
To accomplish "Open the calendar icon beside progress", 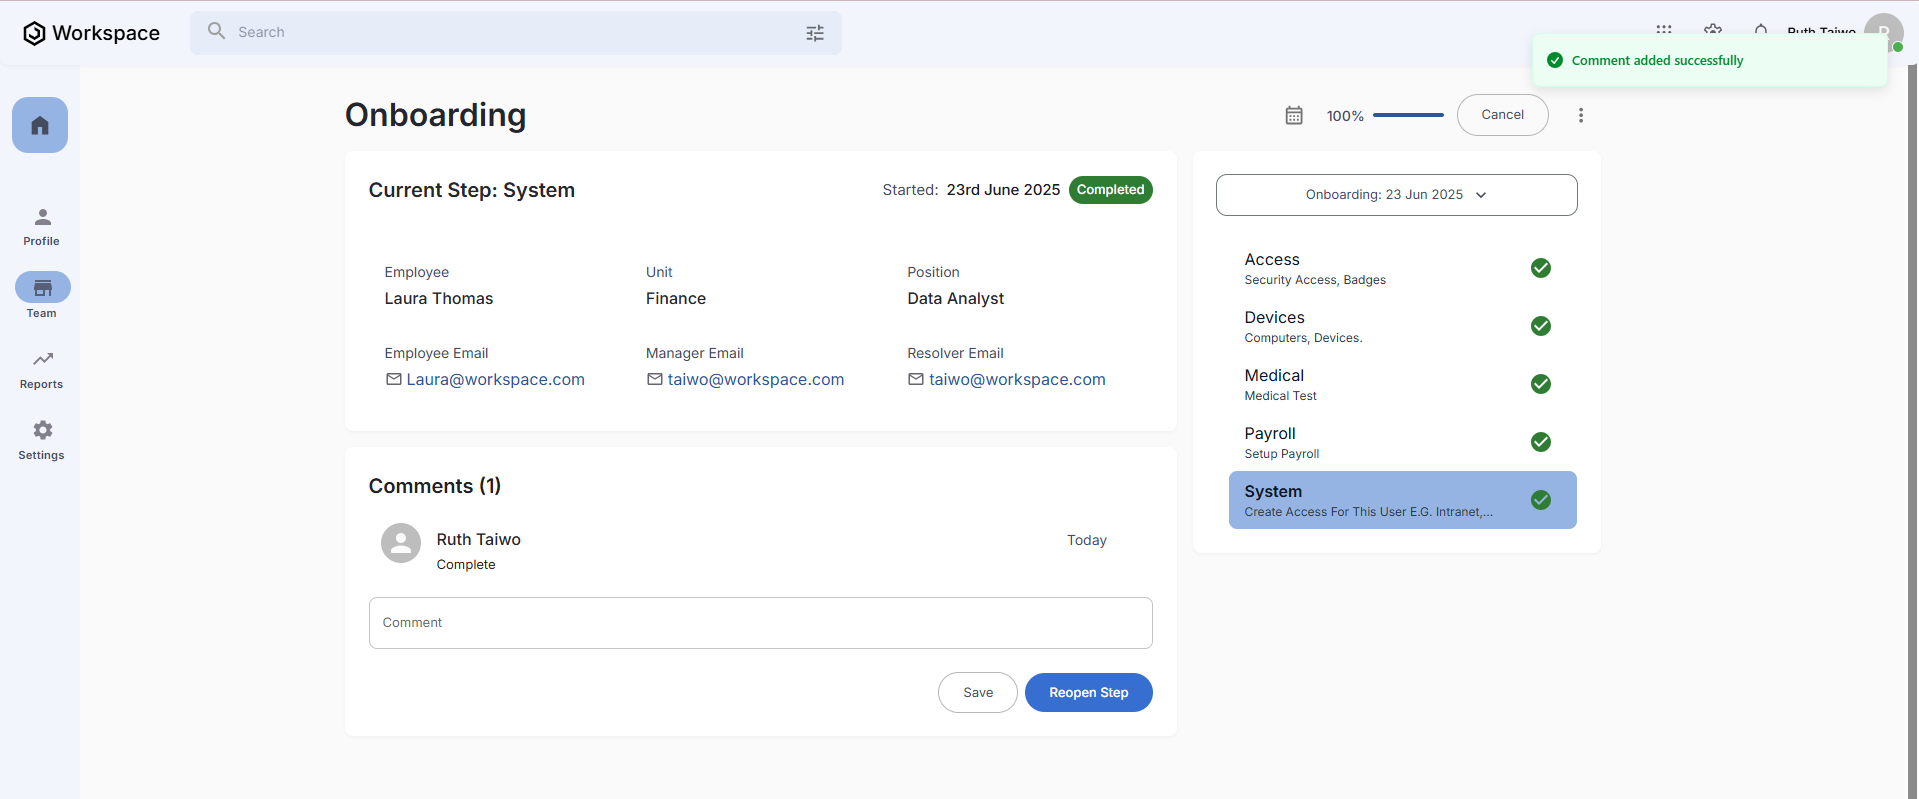I will tap(1294, 116).
